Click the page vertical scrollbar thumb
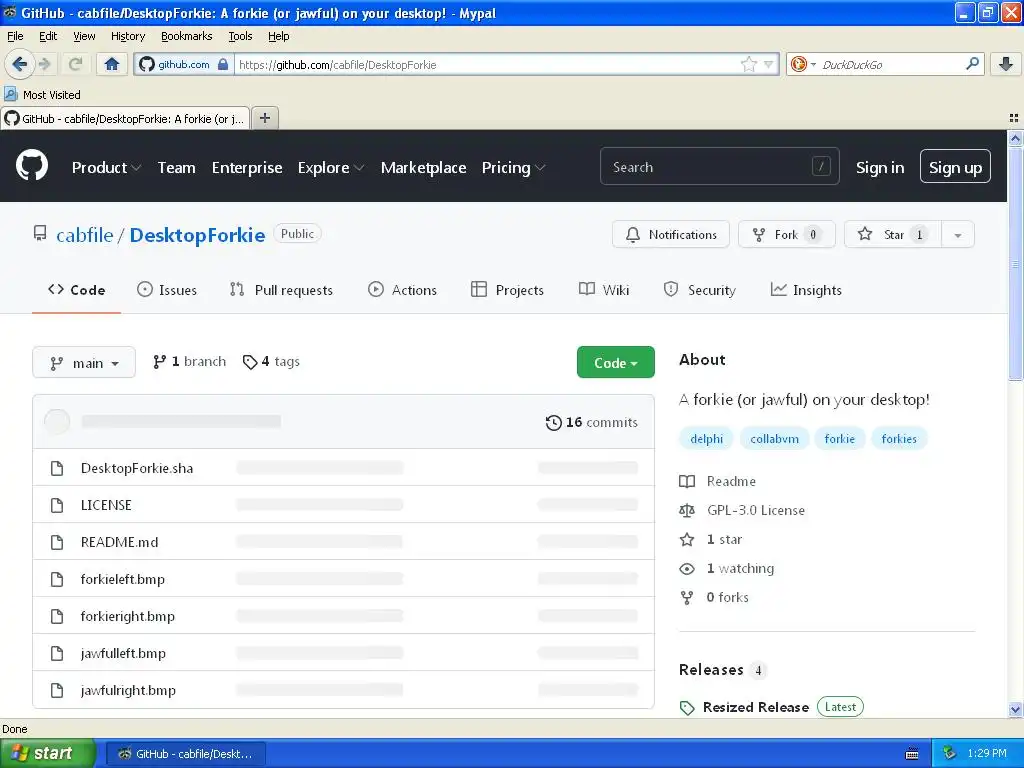This screenshot has height=768, width=1024. pyautogui.click(x=1015, y=263)
